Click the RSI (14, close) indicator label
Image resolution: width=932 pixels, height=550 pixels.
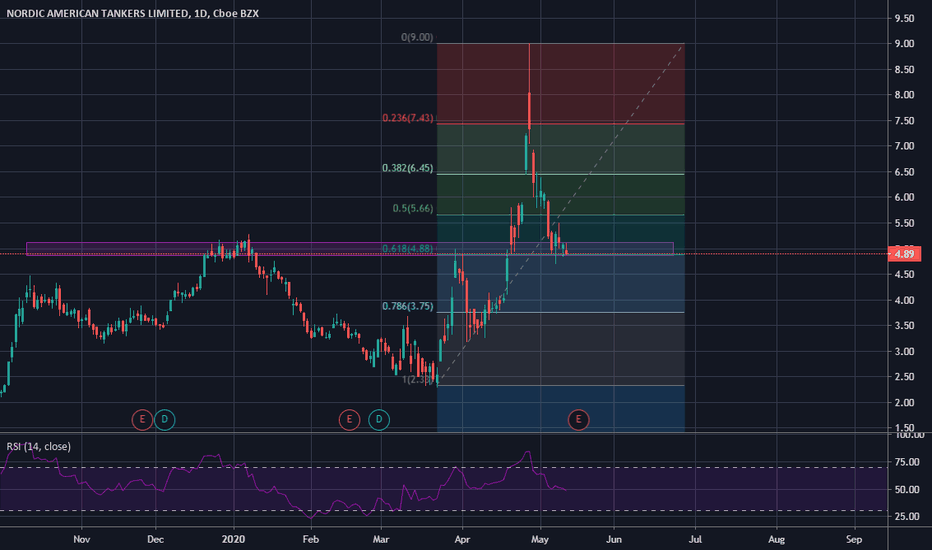point(39,446)
